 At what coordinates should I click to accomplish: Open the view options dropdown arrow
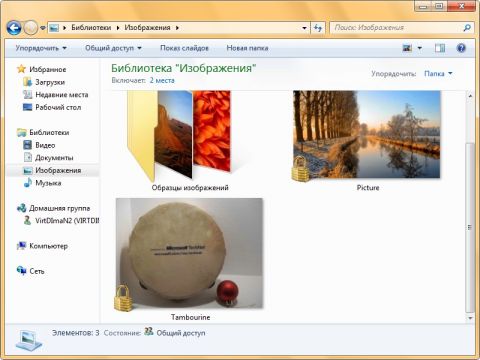pos(420,48)
